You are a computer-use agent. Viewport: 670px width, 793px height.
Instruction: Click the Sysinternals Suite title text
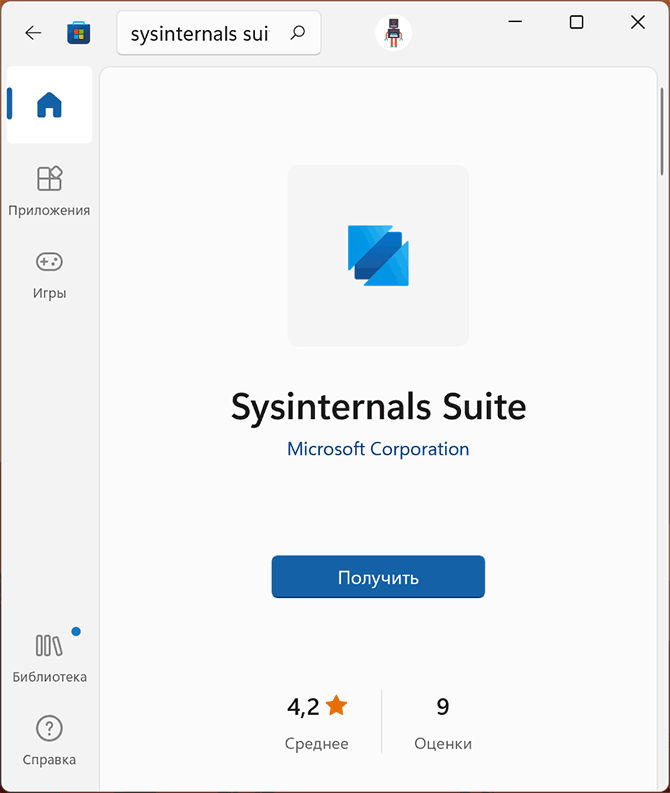(378, 407)
